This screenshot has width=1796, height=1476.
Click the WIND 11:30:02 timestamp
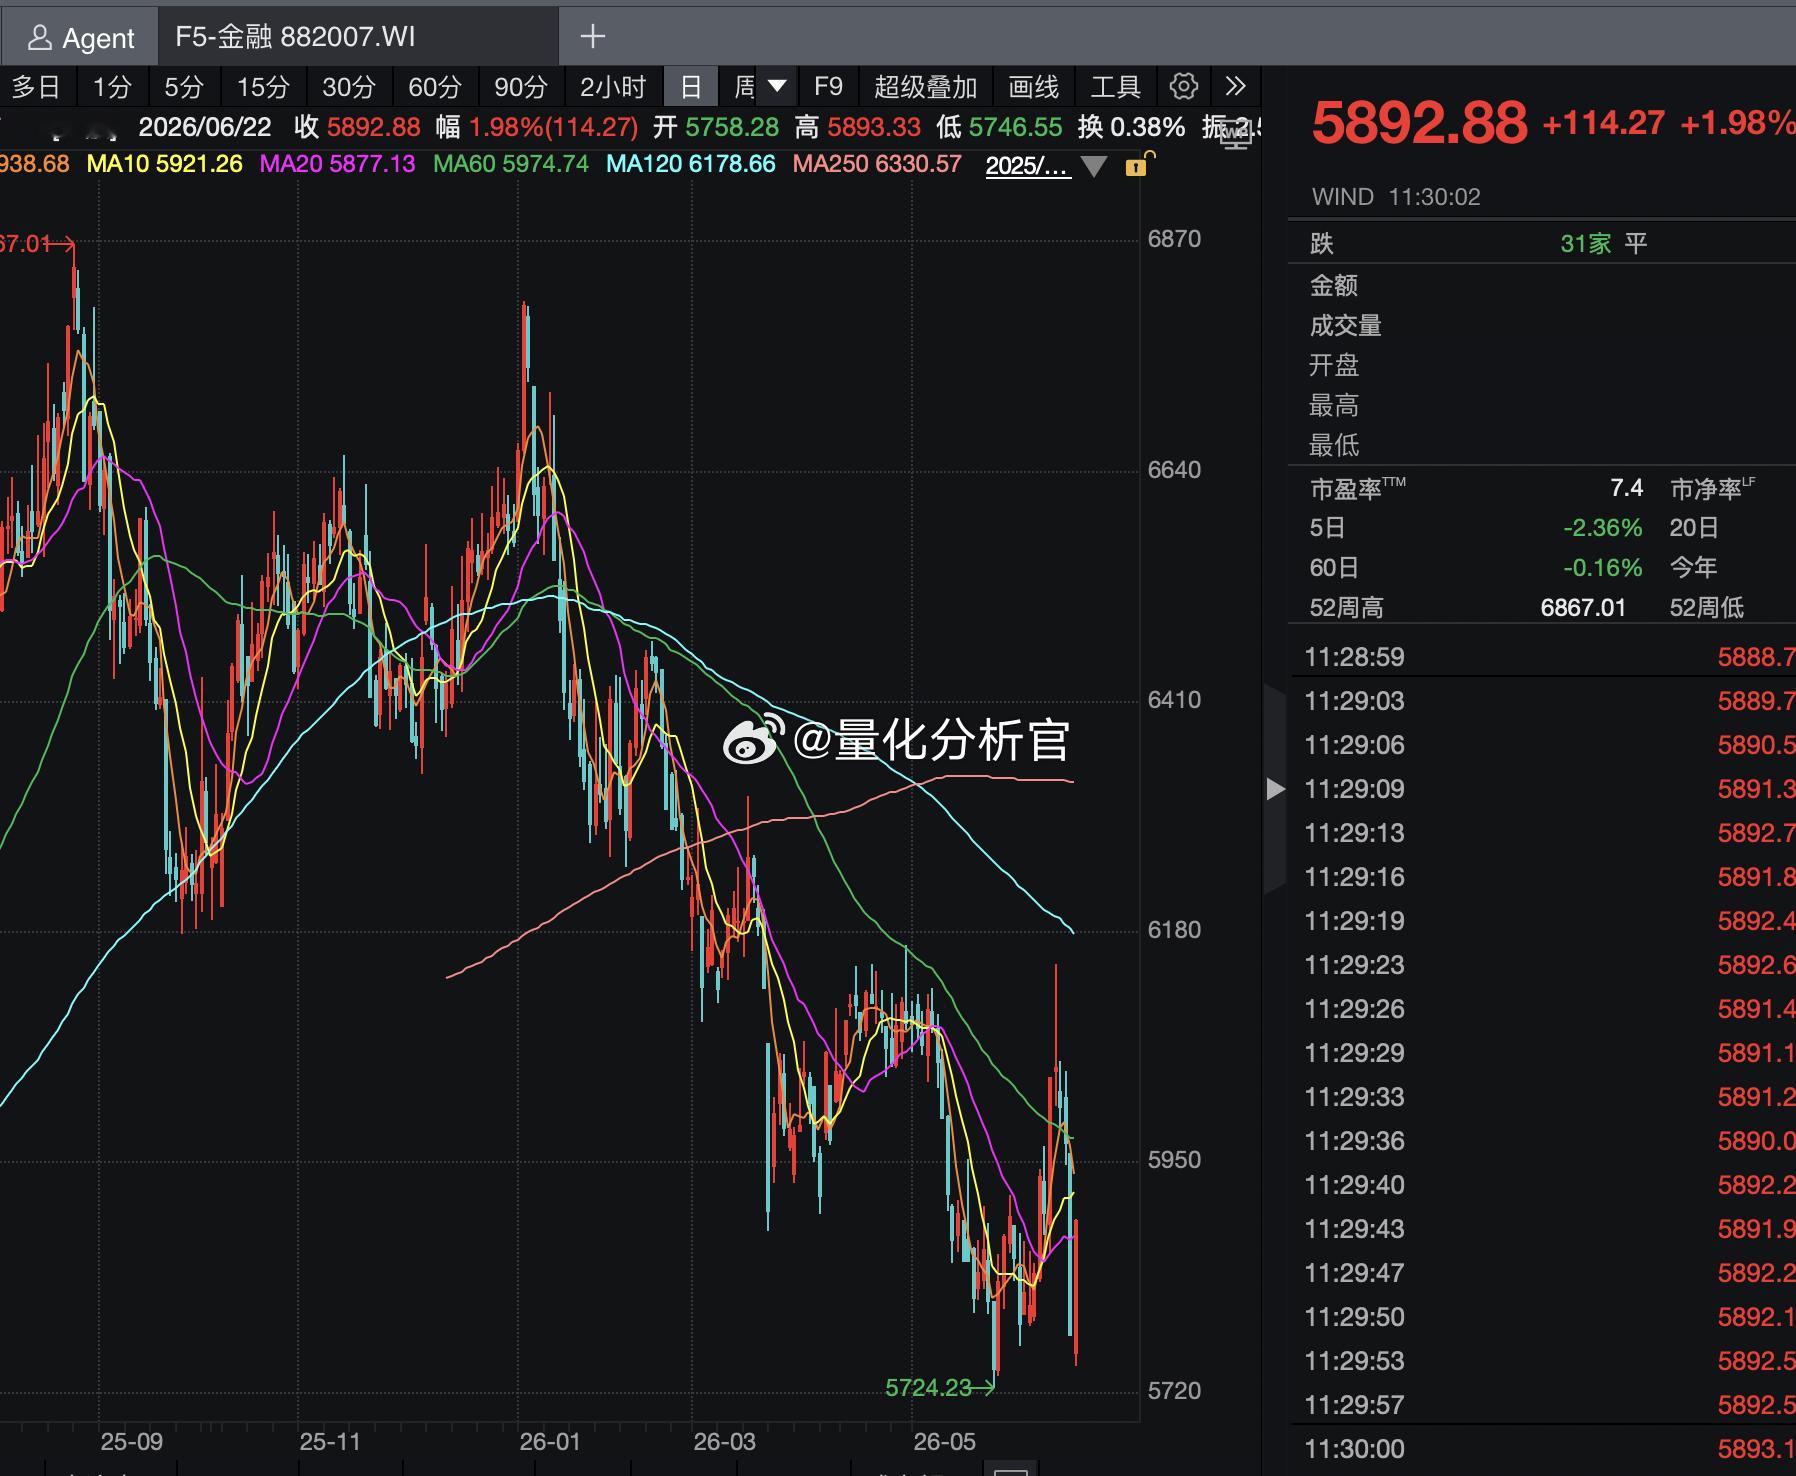click(x=1396, y=197)
